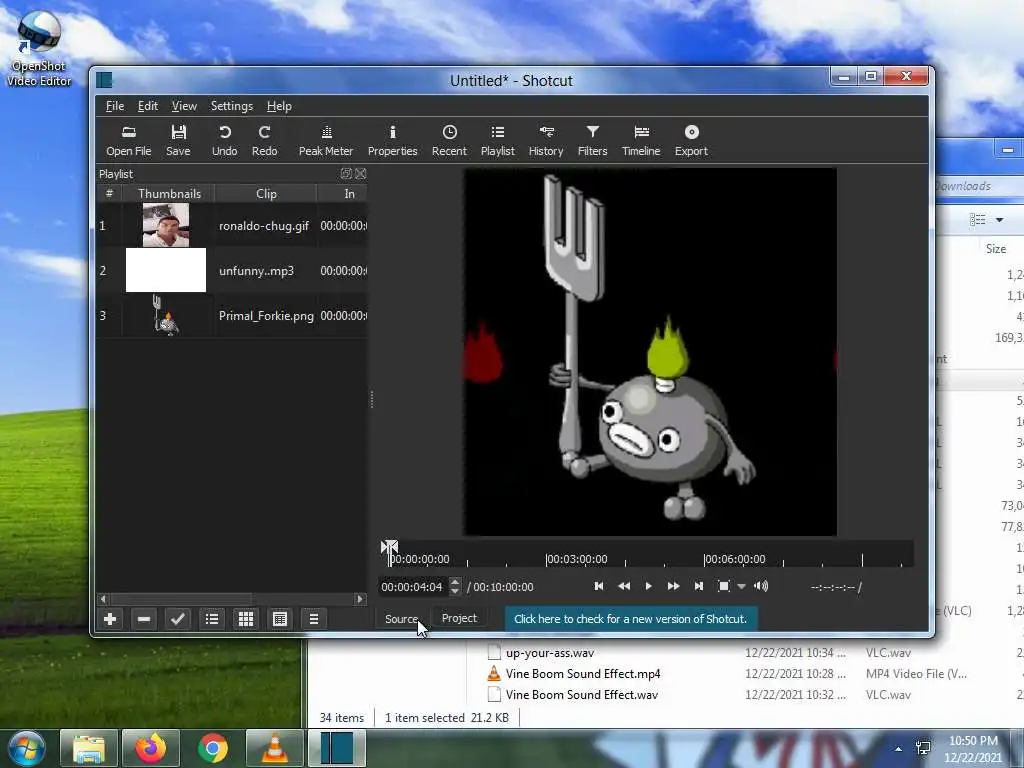Viewport: 1024px width, 768px height.
Task: Open the Properties panel
Action: coord(392,141)
